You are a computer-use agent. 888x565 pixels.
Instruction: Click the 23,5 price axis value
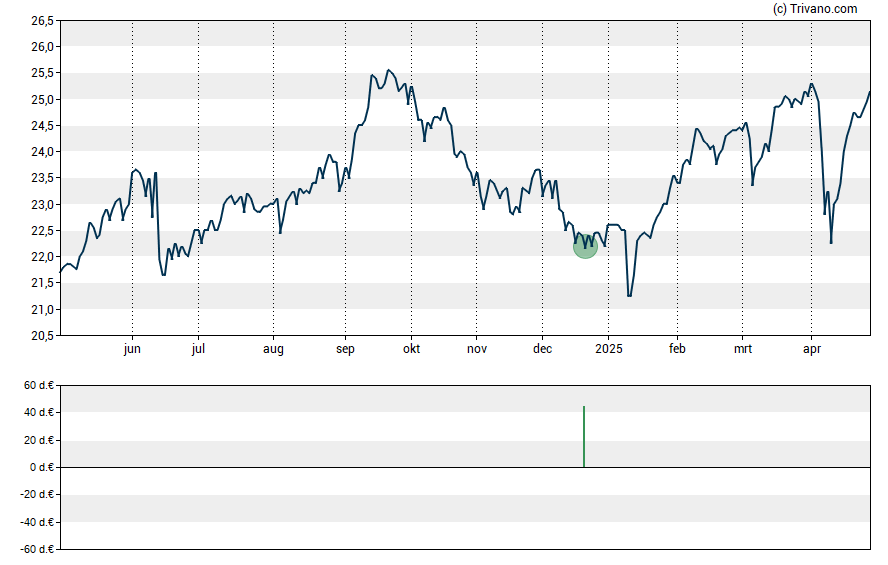[x=42, y=178]
